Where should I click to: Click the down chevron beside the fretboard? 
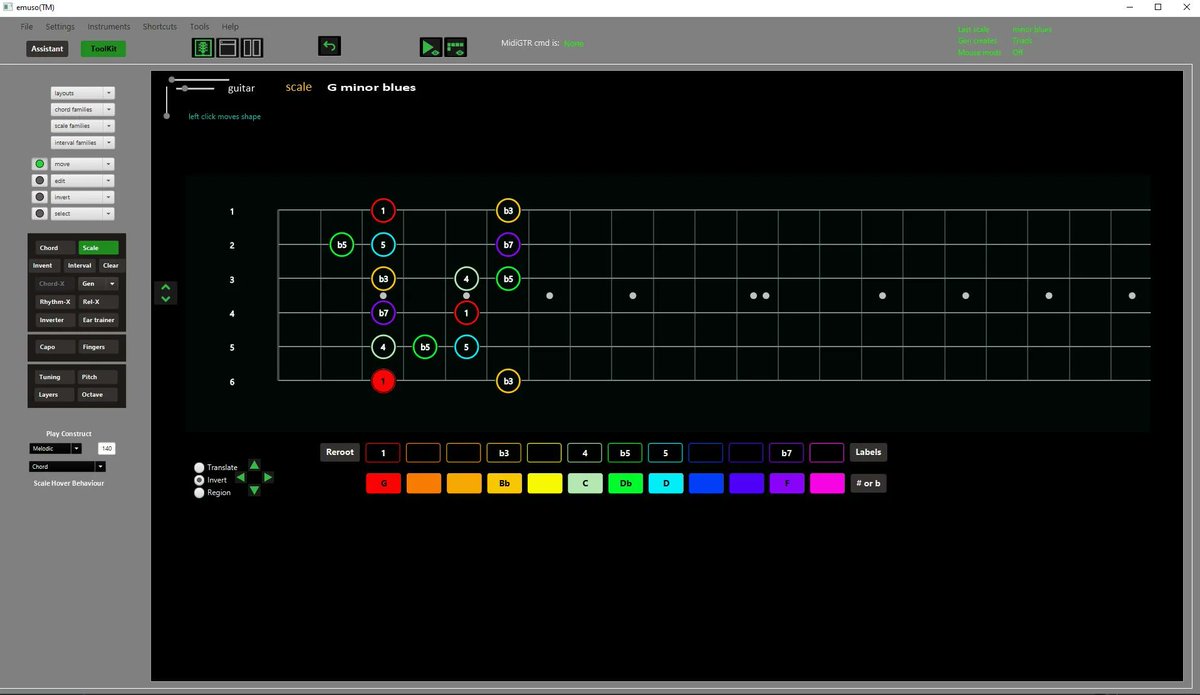pos(166,297)
